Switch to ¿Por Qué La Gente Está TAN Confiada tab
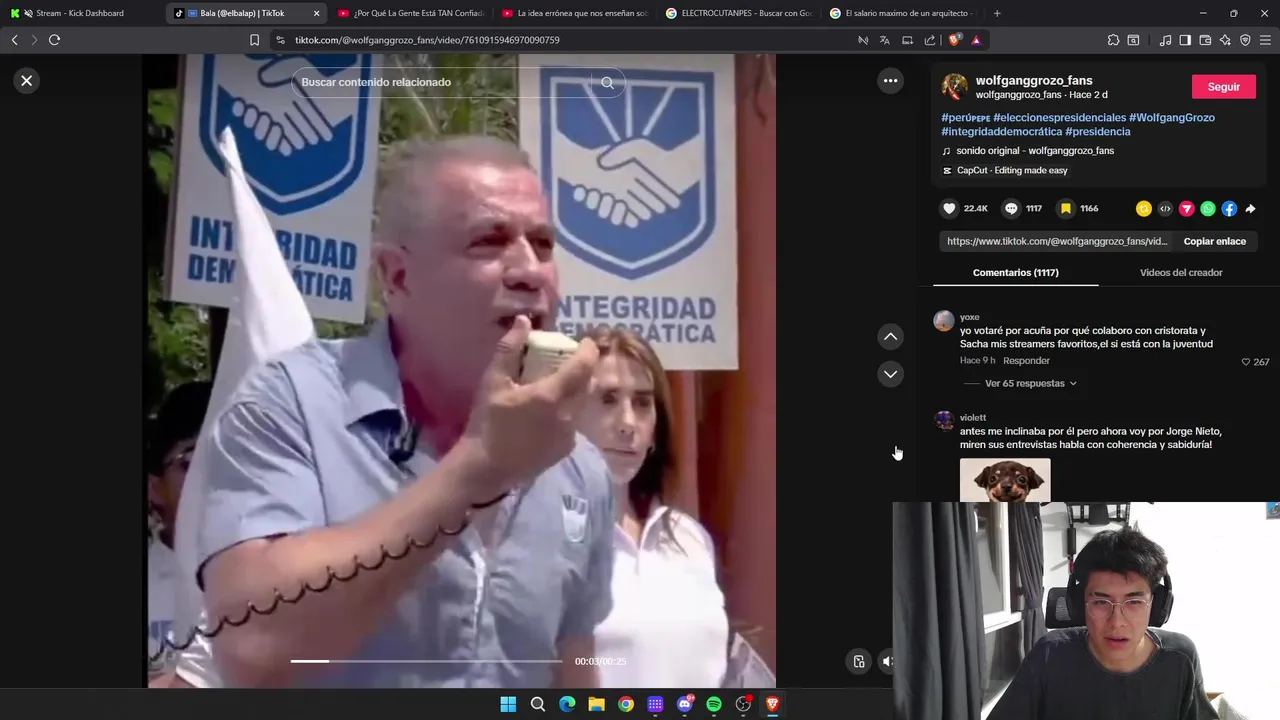 pos(410,13)
